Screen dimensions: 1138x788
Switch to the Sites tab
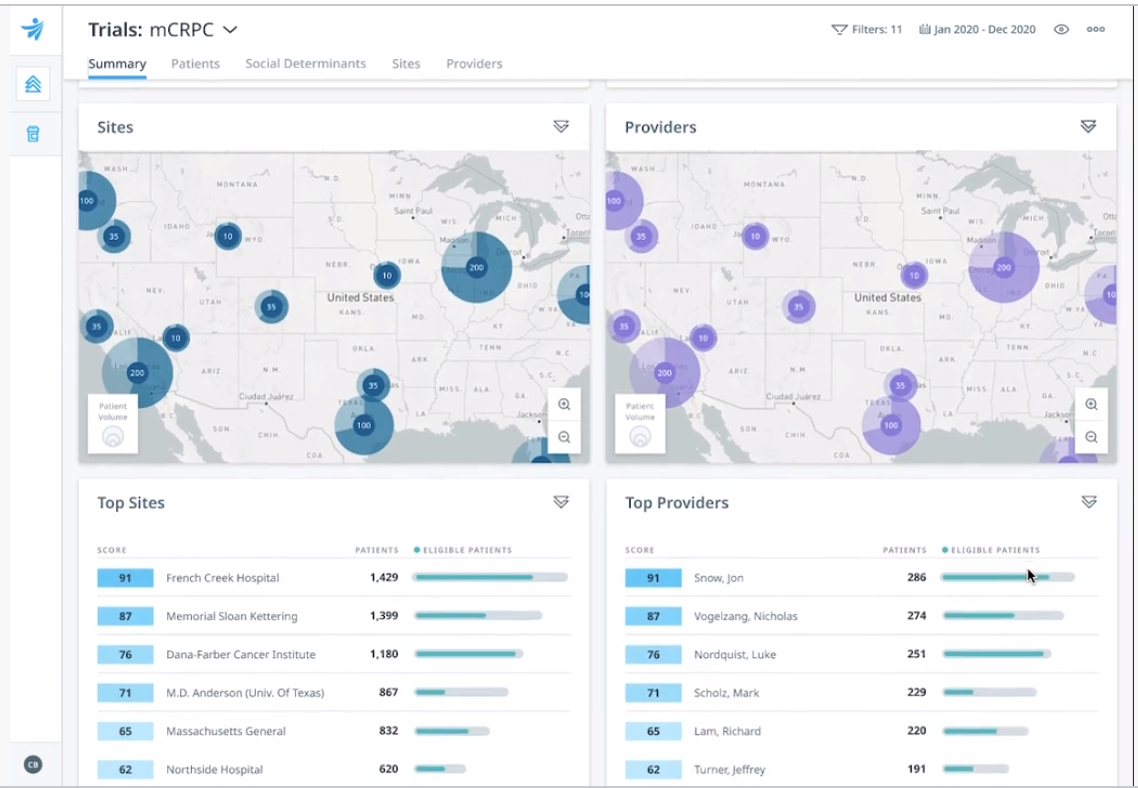406,64
